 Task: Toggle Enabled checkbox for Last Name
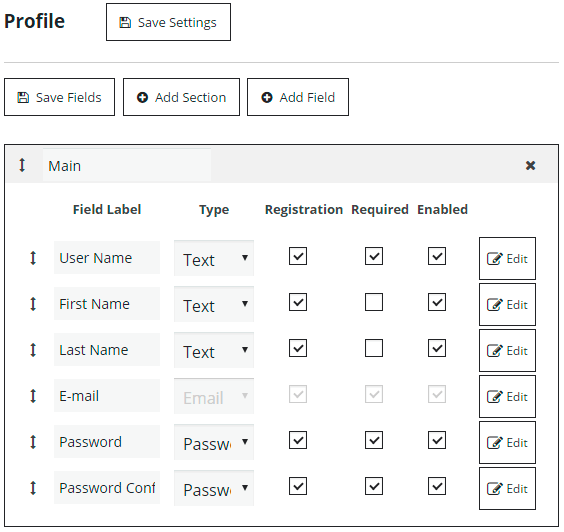(x=437, y=348)
